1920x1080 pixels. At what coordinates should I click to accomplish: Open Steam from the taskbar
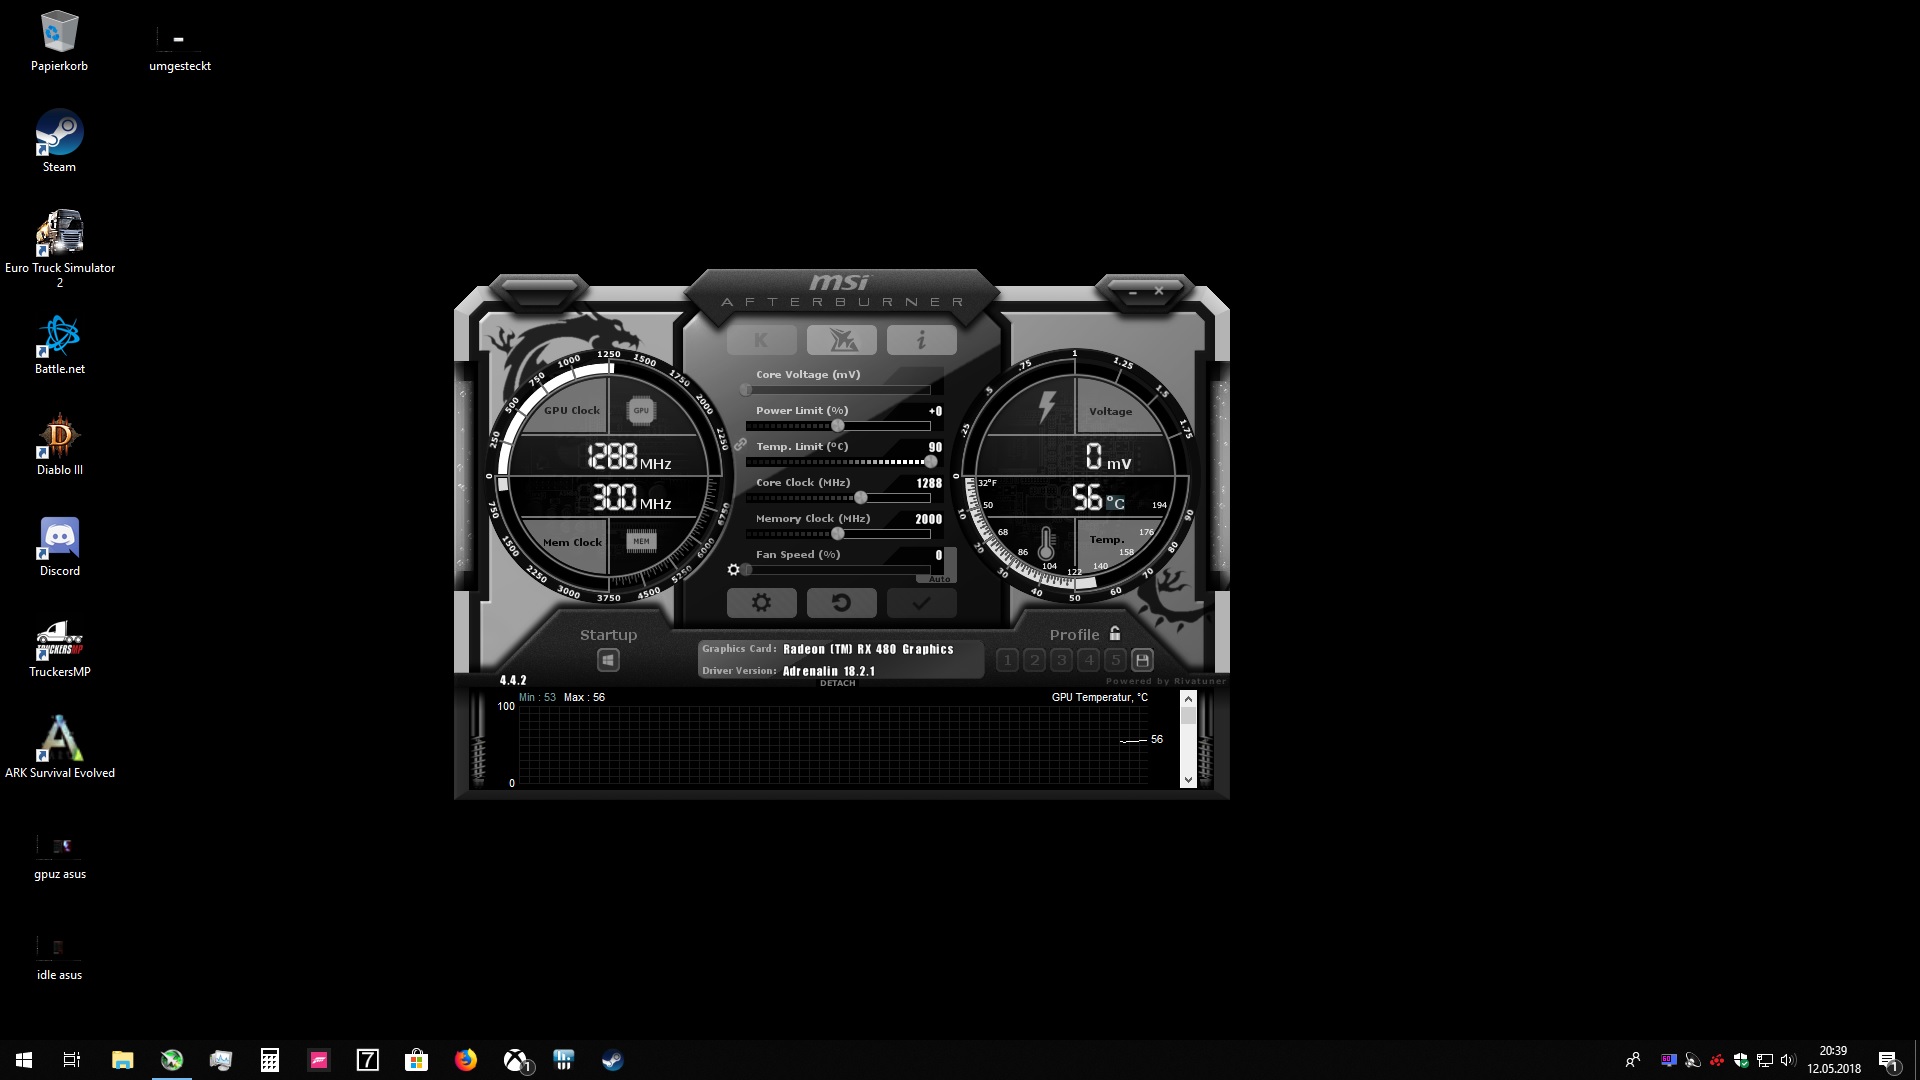(x=612, y=1060)
